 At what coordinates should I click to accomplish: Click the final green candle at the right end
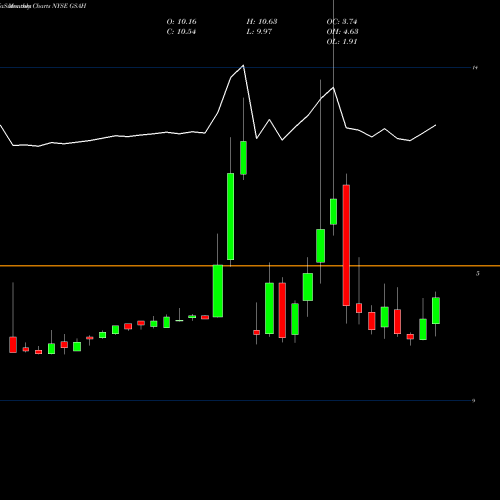(436, 311)
